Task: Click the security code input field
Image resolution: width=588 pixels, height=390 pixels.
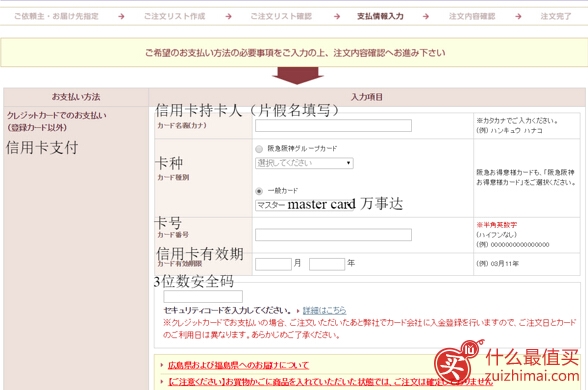Action: pos(203,296)
